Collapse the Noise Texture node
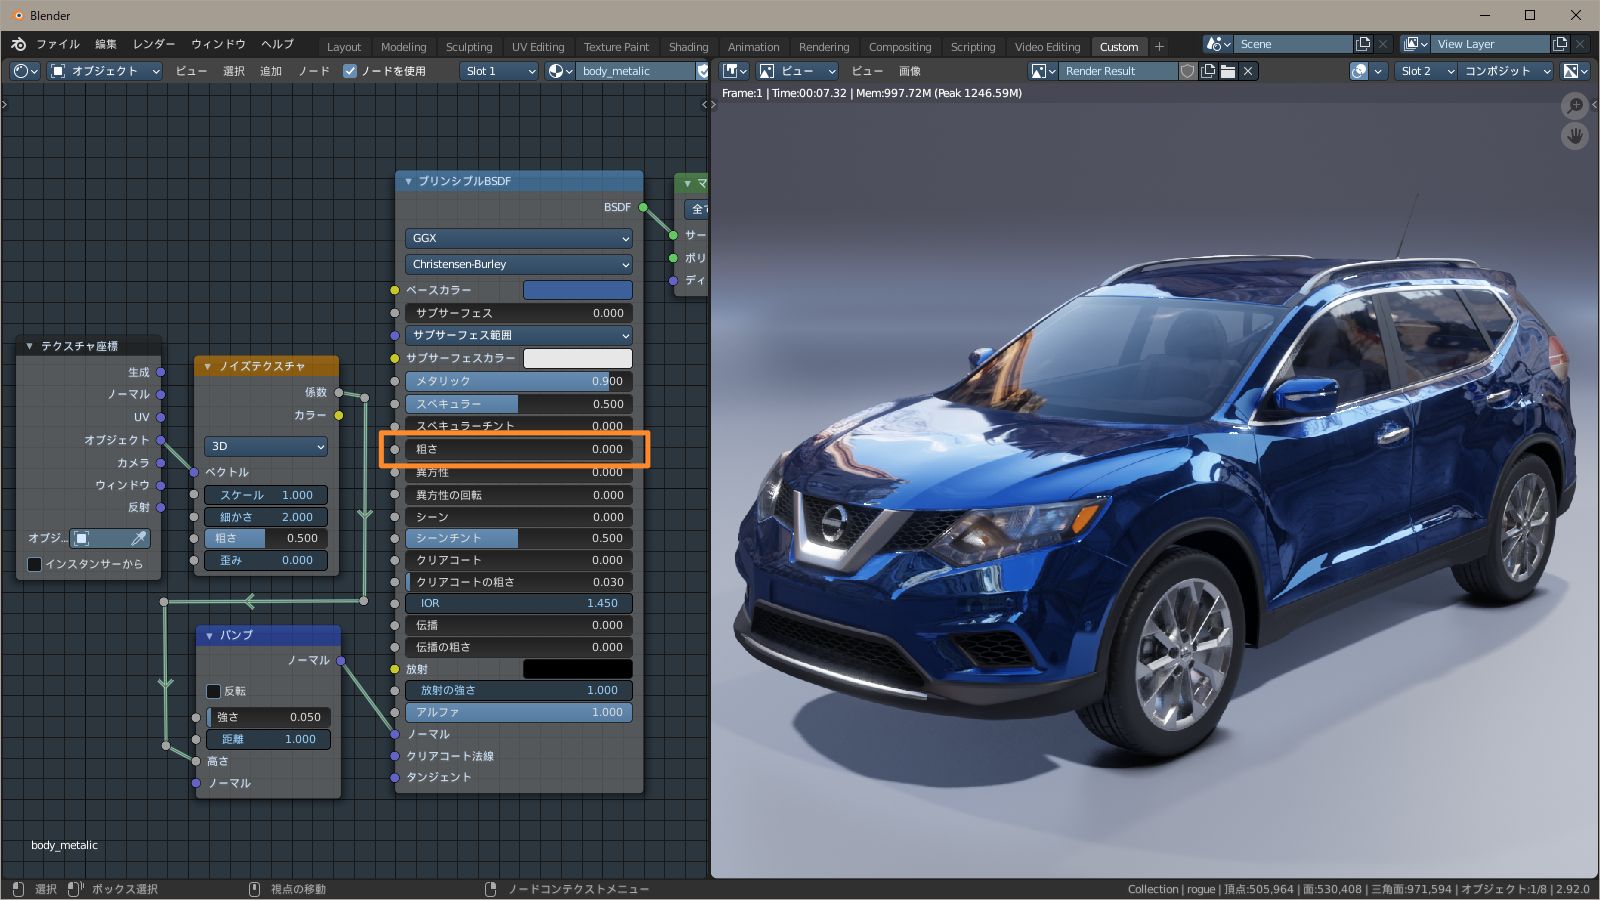This screenshot has width=1600, height=900. tap(207, 366)
